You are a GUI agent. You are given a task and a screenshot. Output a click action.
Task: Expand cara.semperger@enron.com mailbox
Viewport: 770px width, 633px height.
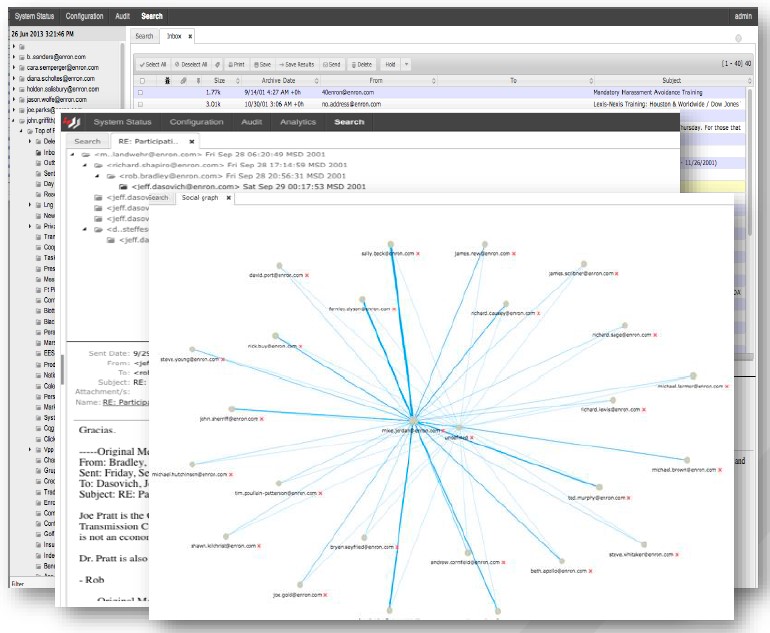(14, 68)
